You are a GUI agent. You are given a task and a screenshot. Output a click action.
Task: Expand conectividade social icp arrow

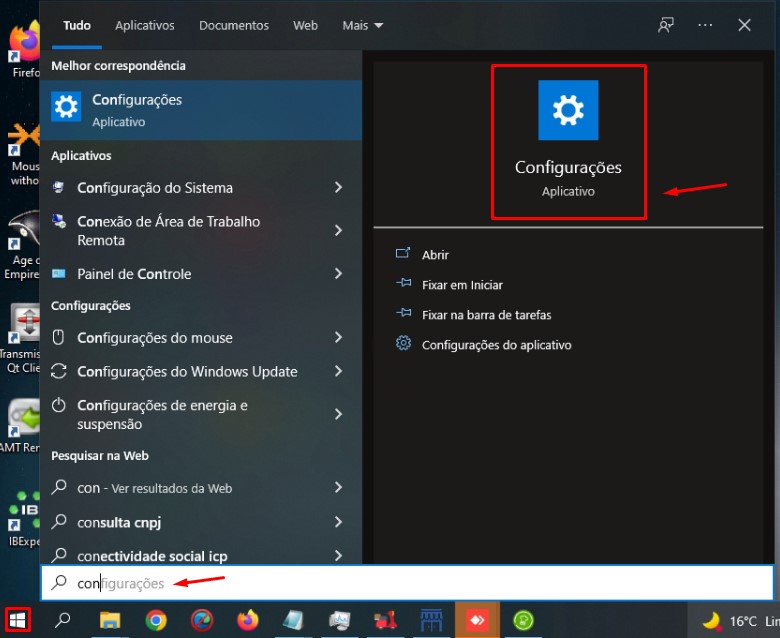point(338,555)
